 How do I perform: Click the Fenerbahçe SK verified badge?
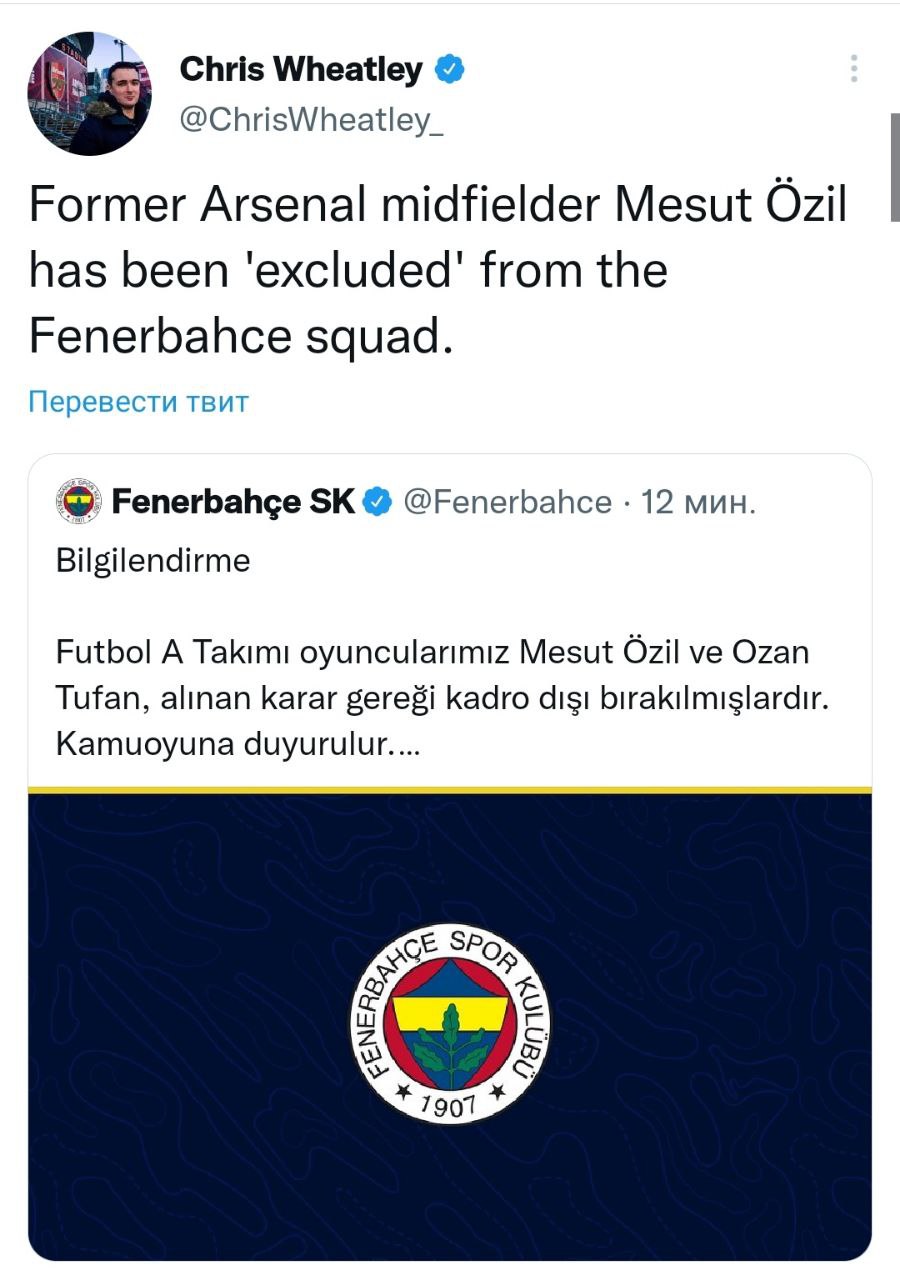click(x=376, y=502)
